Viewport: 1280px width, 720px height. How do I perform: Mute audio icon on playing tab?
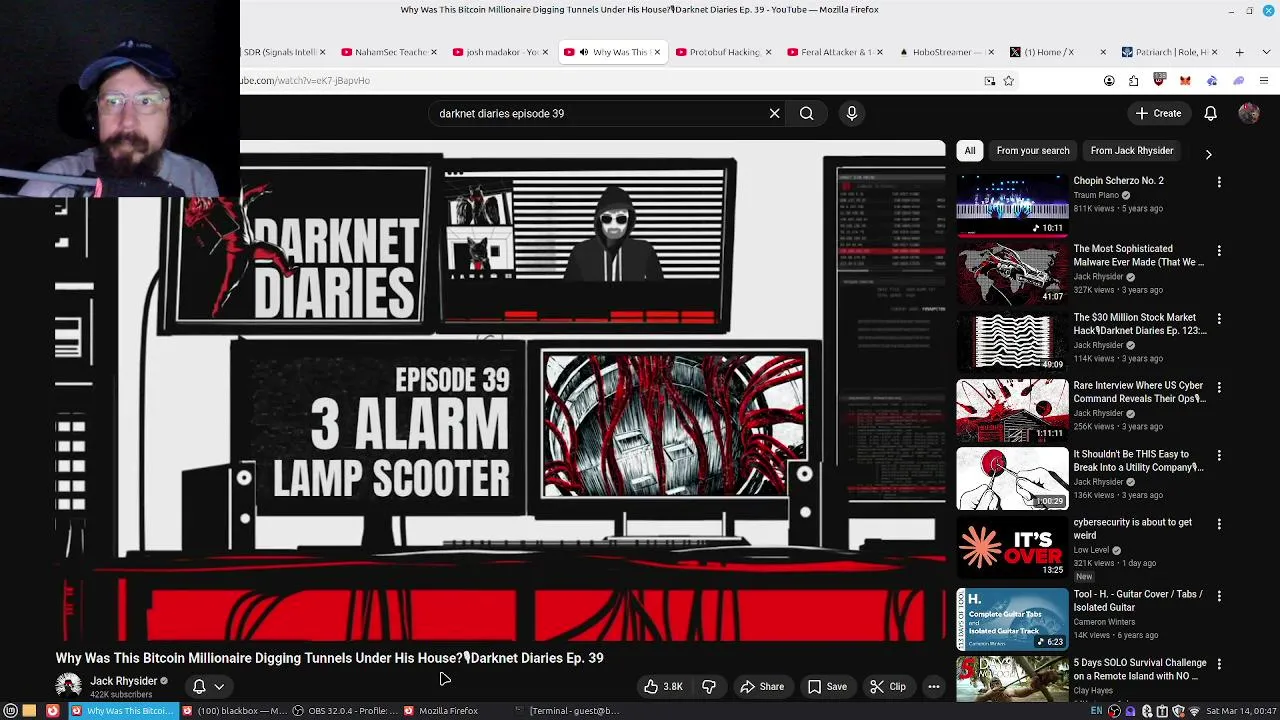pyautogui.click(x=584, y=52)
